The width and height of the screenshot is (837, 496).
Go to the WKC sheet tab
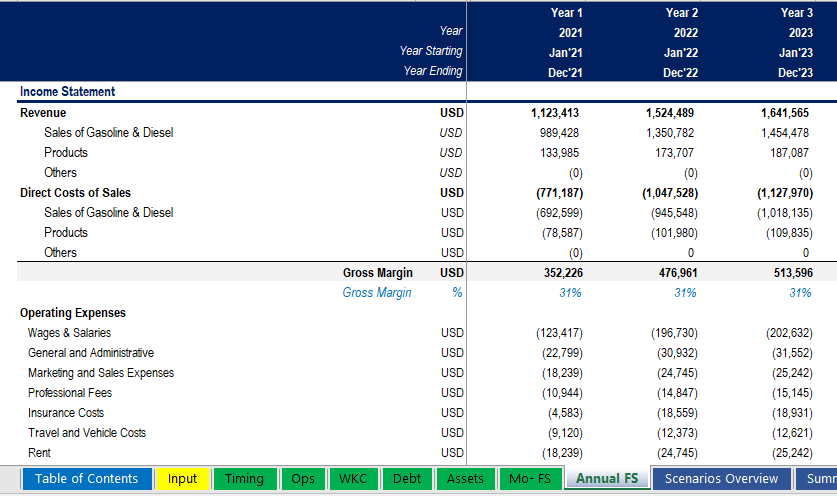pyautogui.click(x=353, y=478)
